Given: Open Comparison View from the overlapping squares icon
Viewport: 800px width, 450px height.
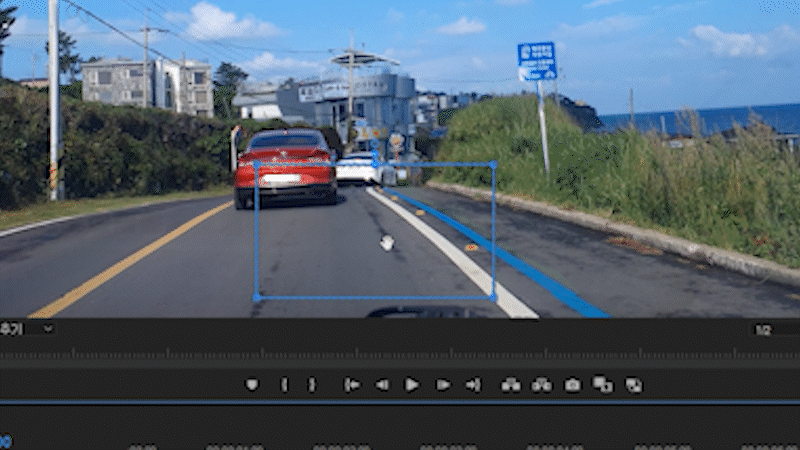Looking at the screenshot, I should click(x=603, y=385).
